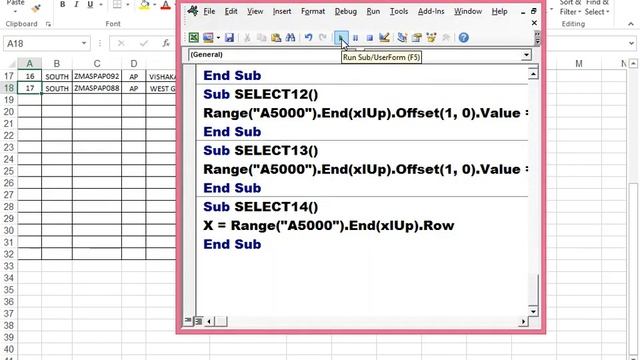Switch to Procedure View button

pyautogui.click(x=188, y=321)
